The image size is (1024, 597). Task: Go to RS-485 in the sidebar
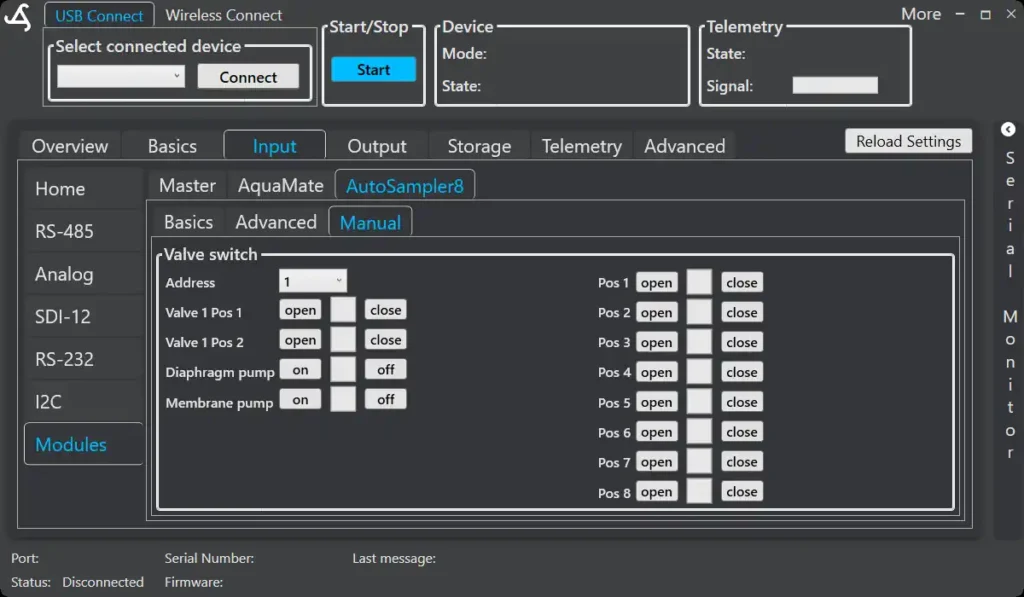coord(65,231)
